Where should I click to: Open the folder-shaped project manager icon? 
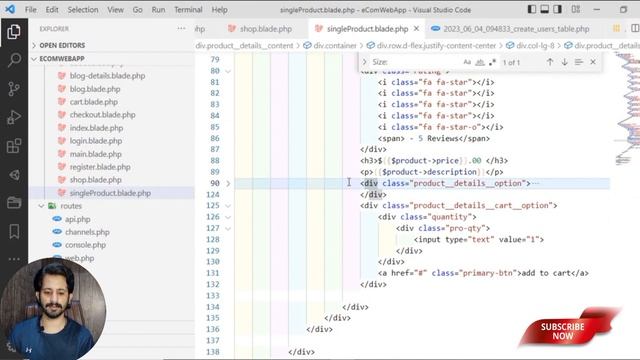[x=14, y=202]
